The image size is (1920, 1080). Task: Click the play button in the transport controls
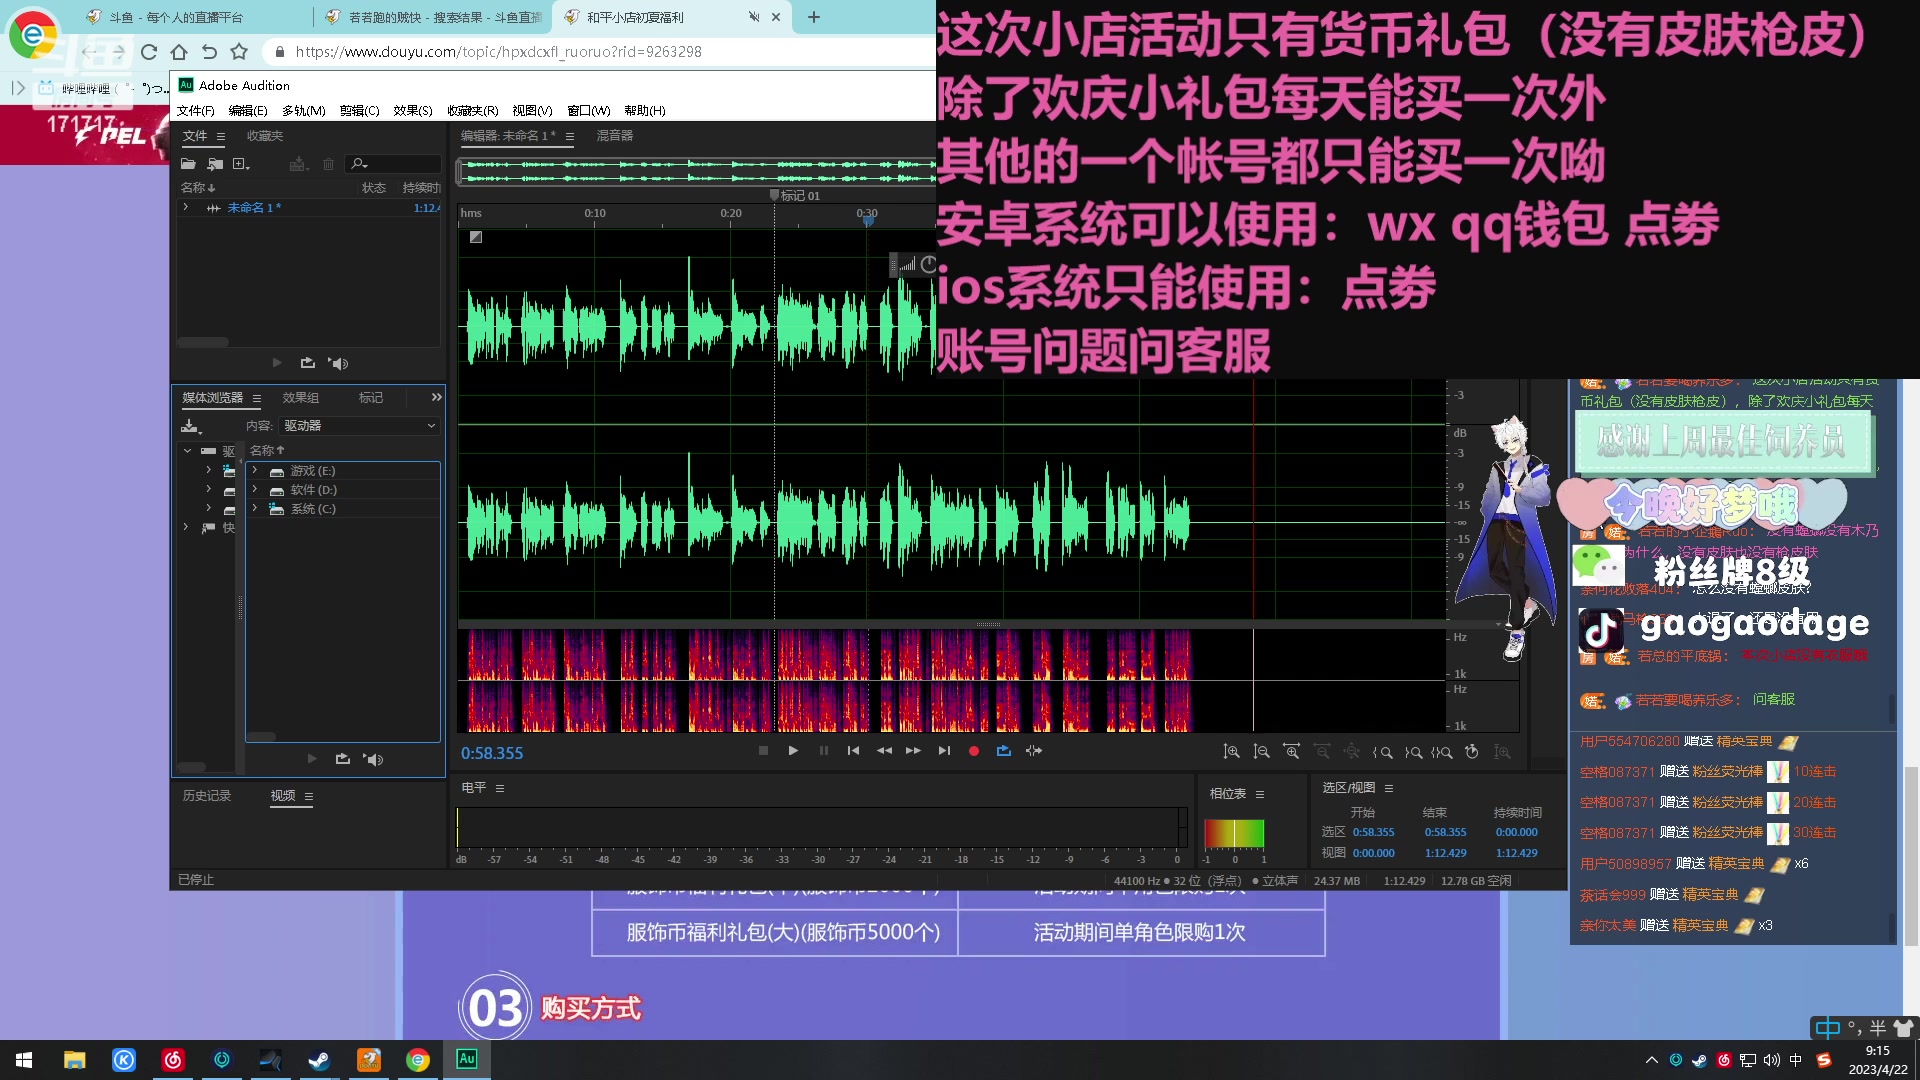792,750
